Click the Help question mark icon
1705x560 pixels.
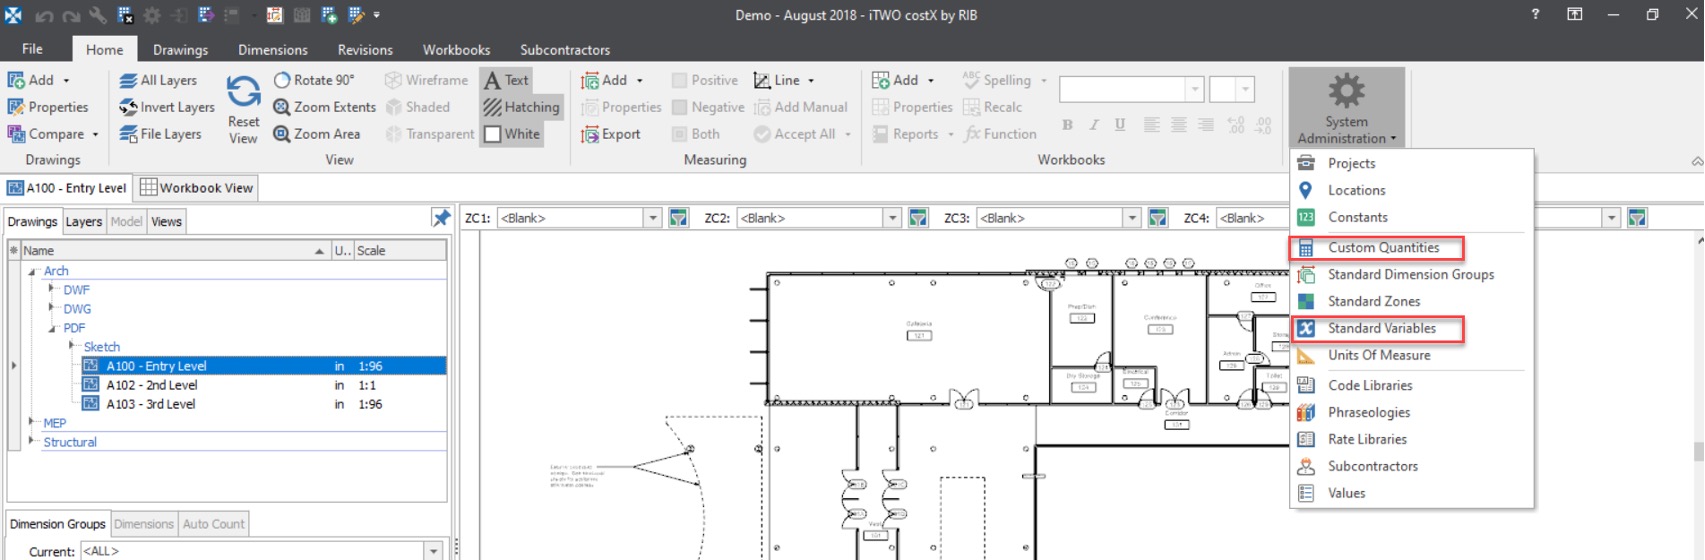tap(1535, 14)
